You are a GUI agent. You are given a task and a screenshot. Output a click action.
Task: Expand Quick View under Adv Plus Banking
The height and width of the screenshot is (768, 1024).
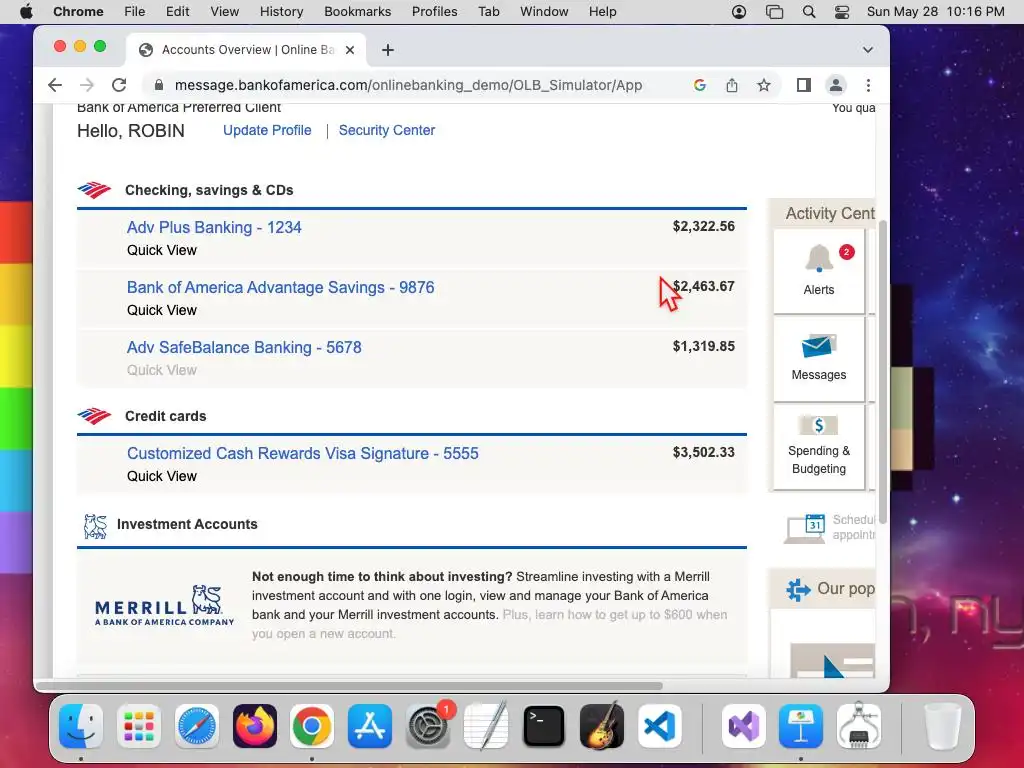pos(162,250)
